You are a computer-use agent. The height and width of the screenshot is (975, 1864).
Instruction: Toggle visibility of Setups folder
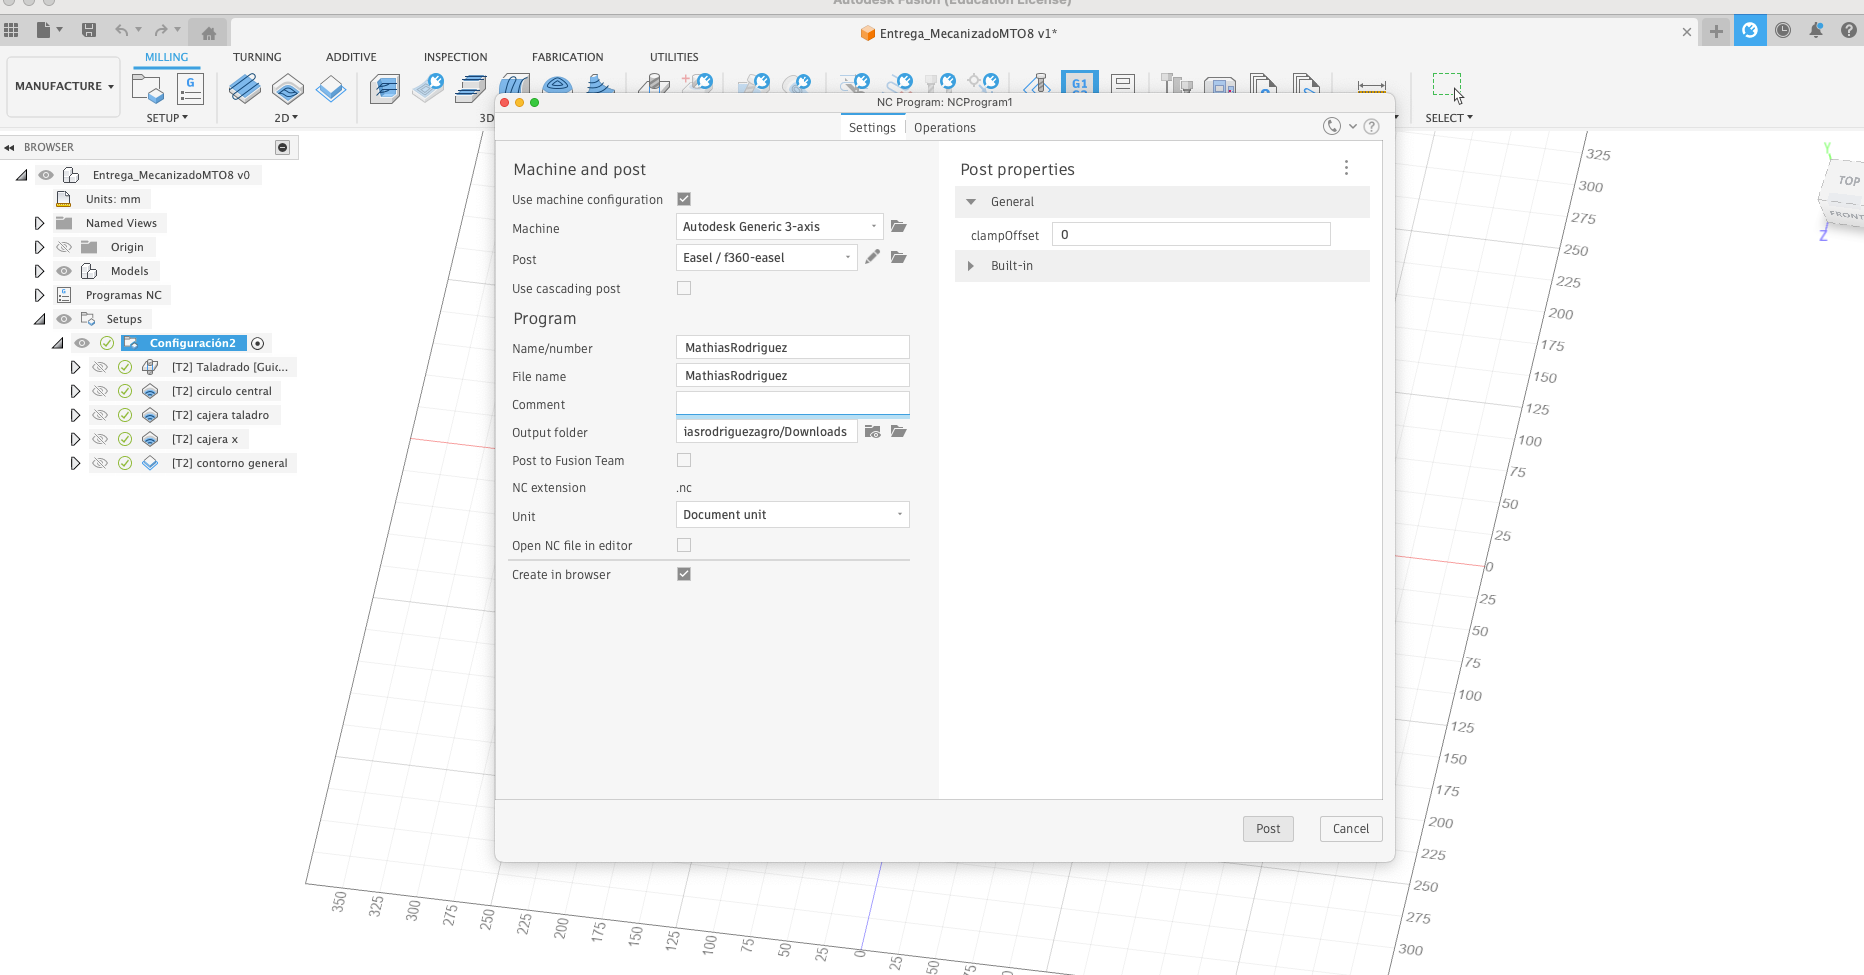click(64, 319)
